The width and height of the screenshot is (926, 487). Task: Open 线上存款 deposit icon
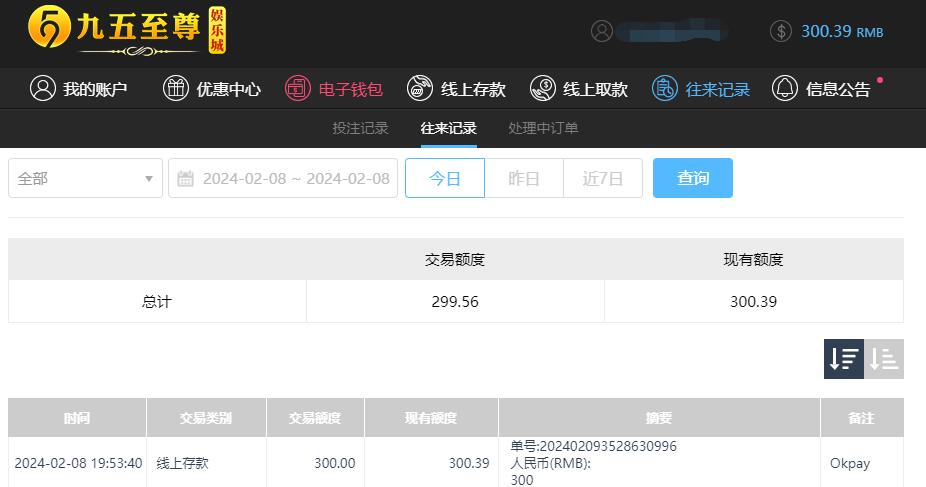420,89
